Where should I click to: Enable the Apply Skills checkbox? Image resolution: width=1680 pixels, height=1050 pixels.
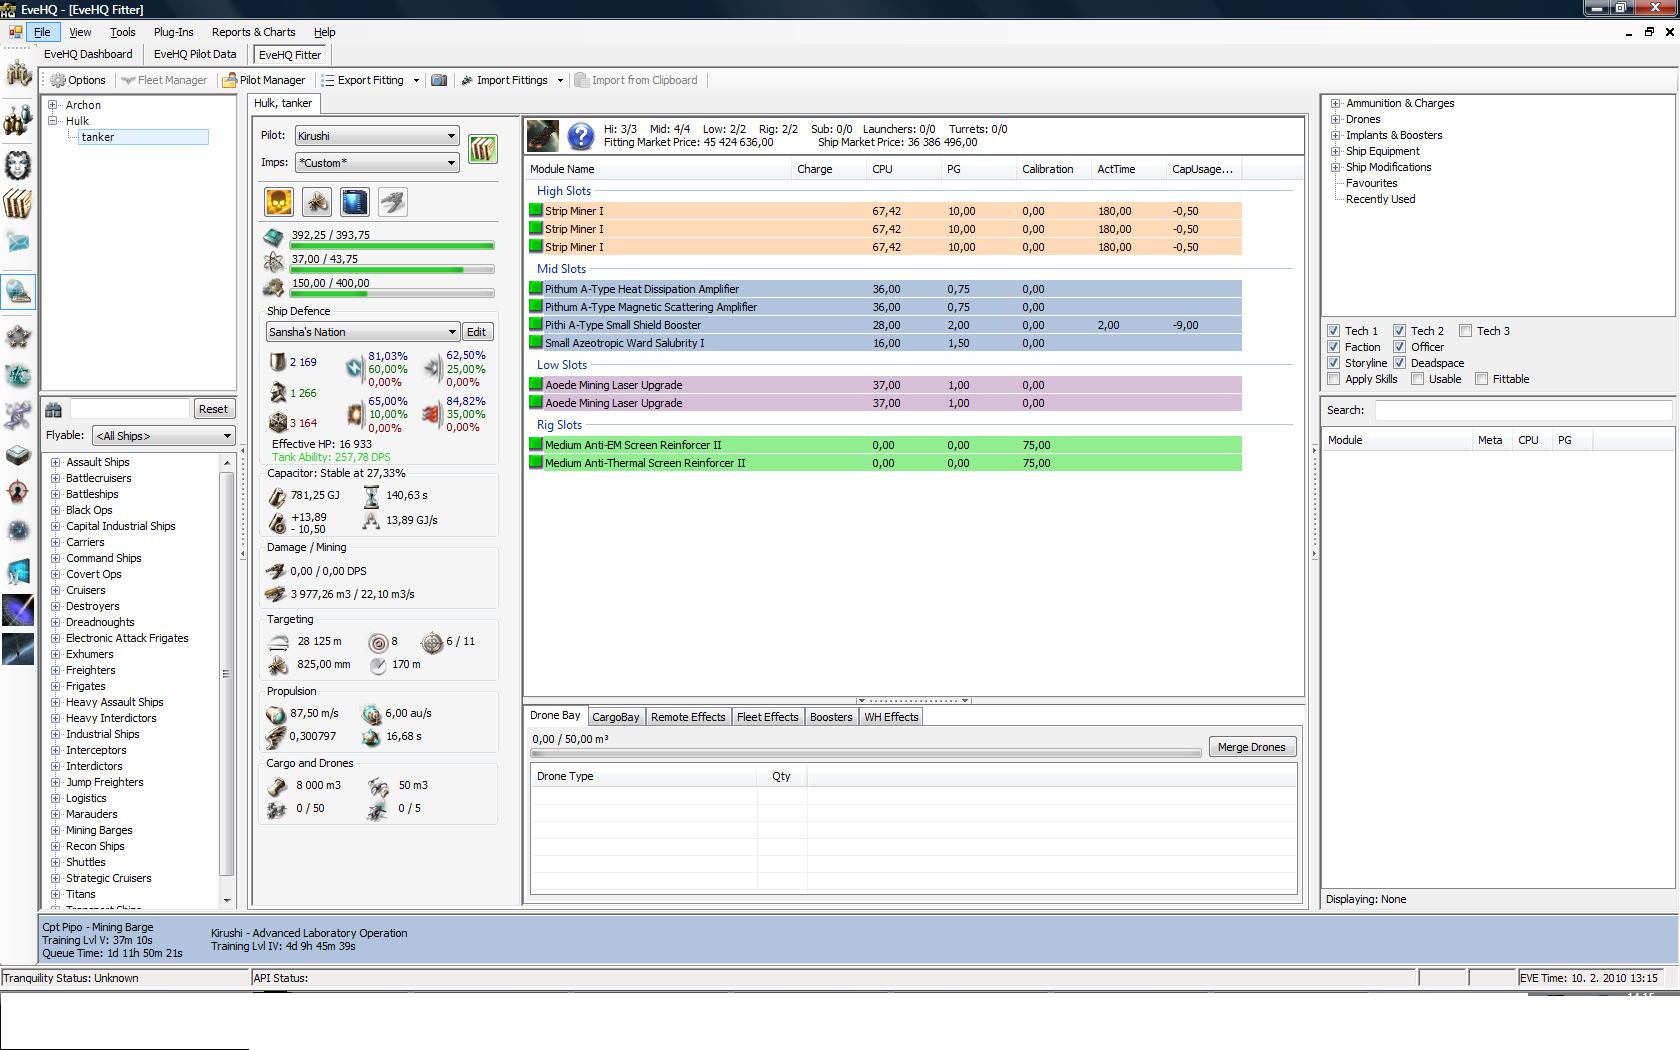1333,379
